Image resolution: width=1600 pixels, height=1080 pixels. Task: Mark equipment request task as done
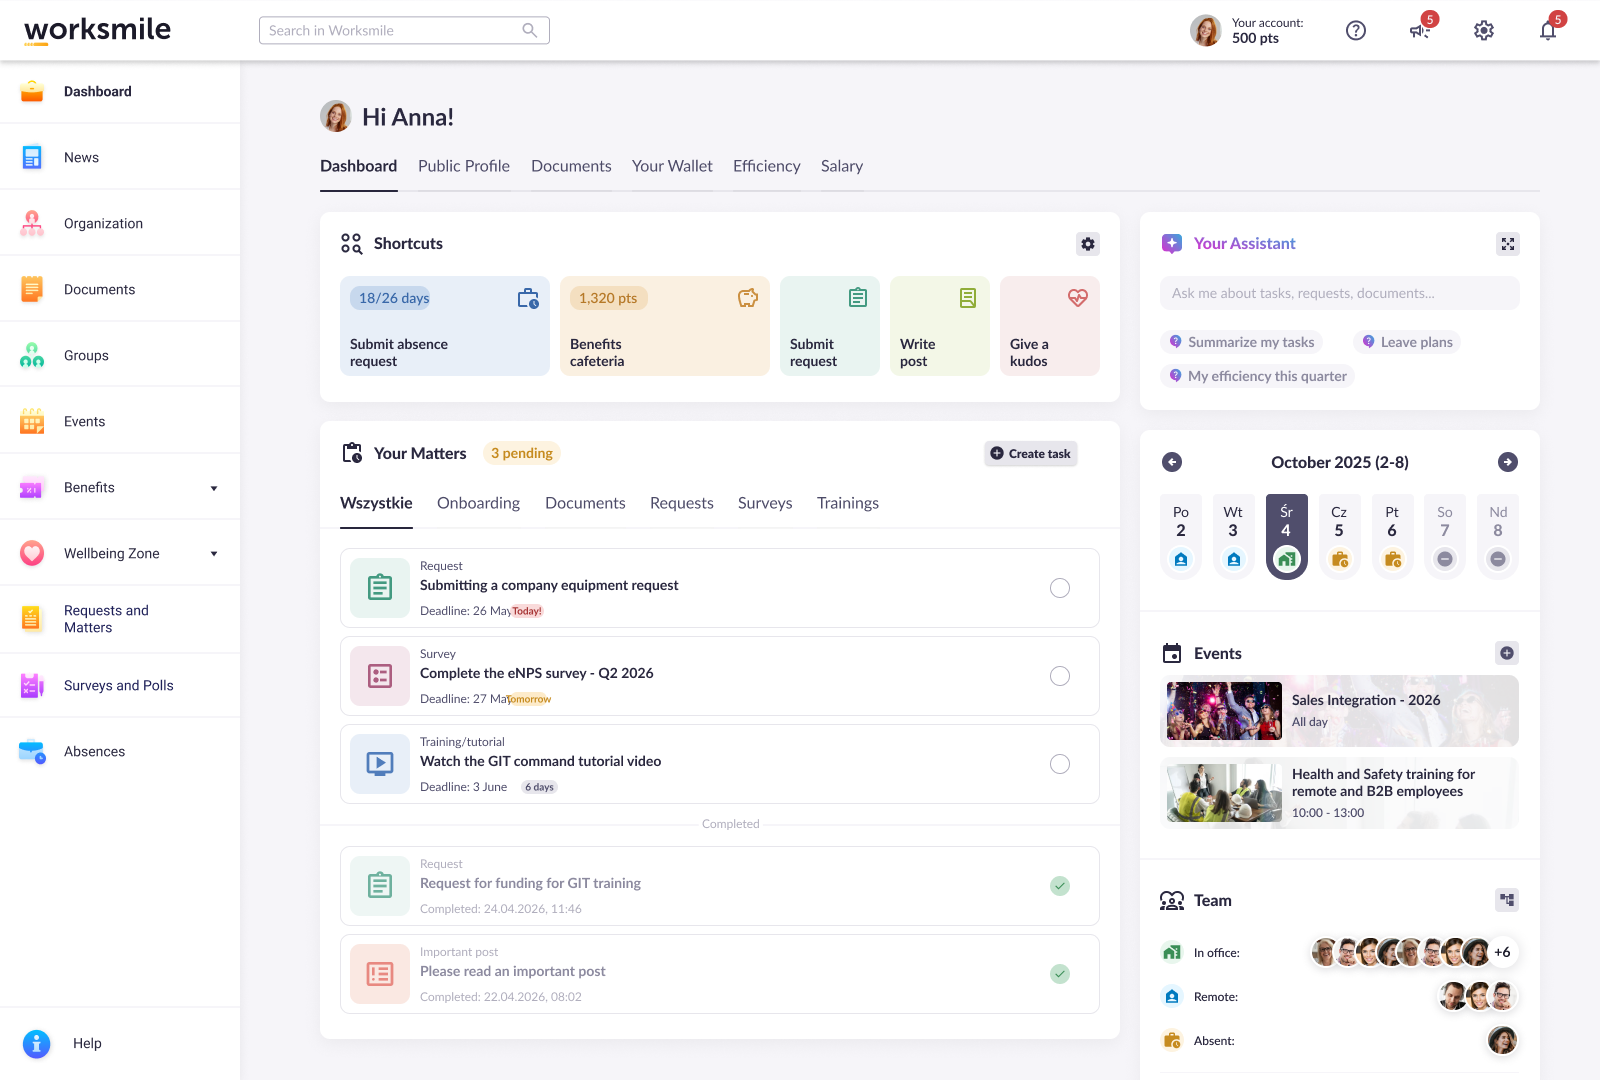1060,588
